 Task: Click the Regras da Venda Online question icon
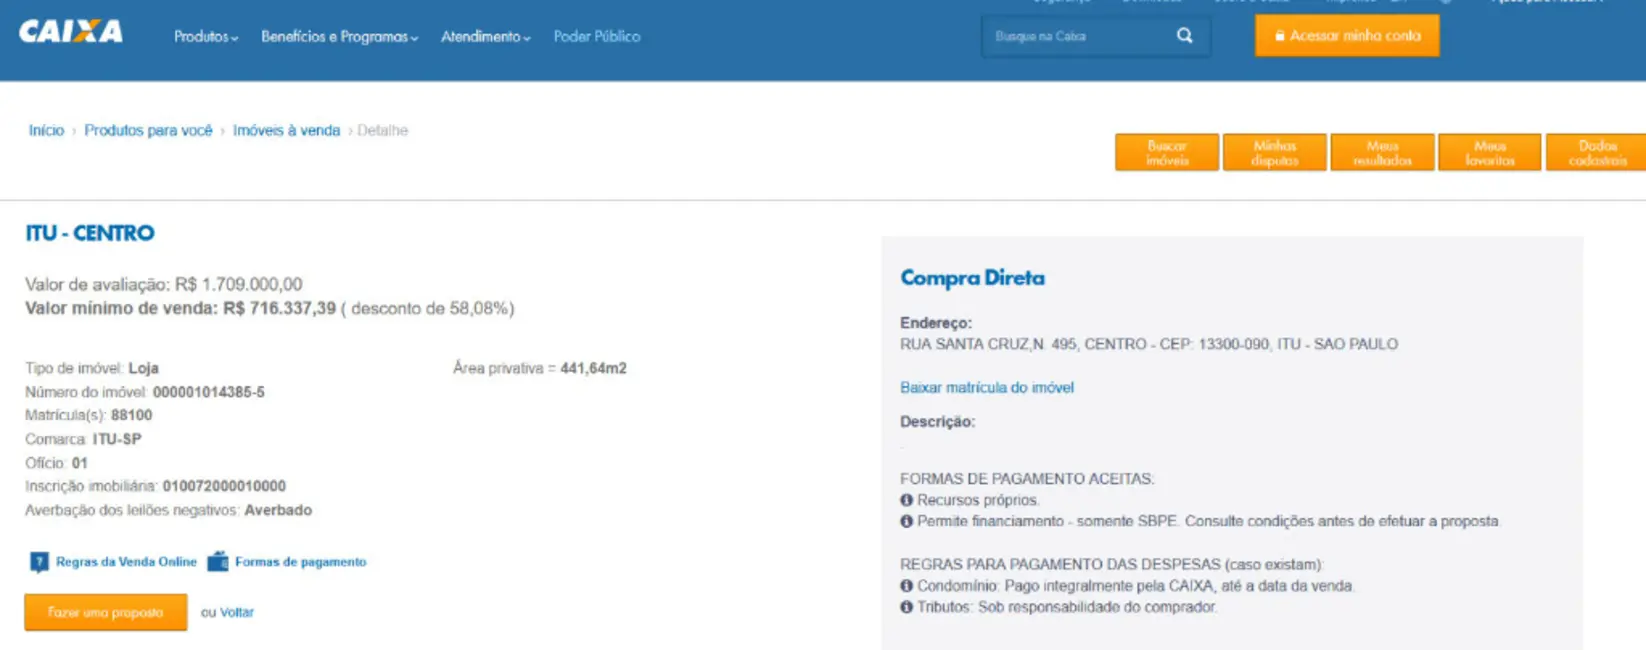(39, 562)
